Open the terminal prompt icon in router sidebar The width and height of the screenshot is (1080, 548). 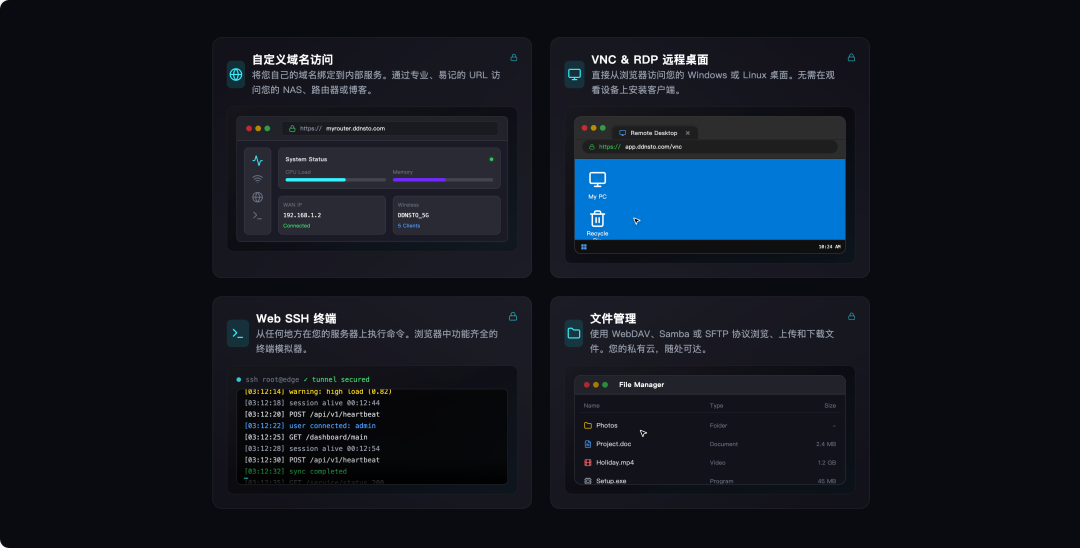coord(257,215)
